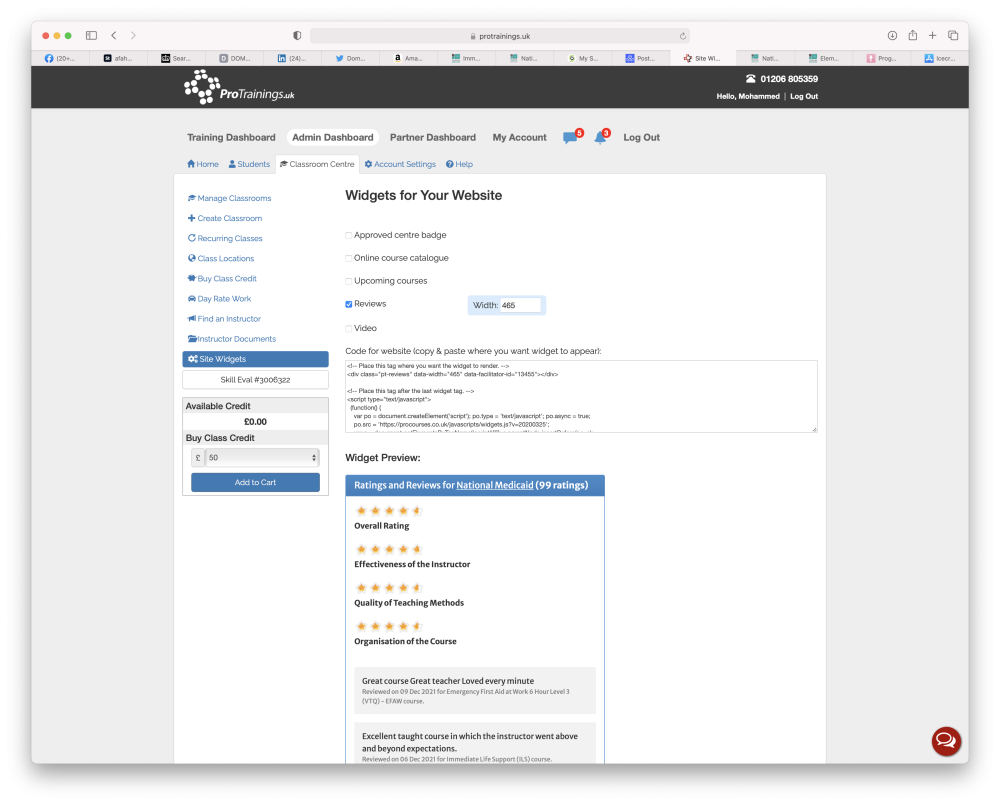Uncheck the Reviews checkbox
Image resolution: width=1000 pixels, height=805 pixels.
click(349, 304)
